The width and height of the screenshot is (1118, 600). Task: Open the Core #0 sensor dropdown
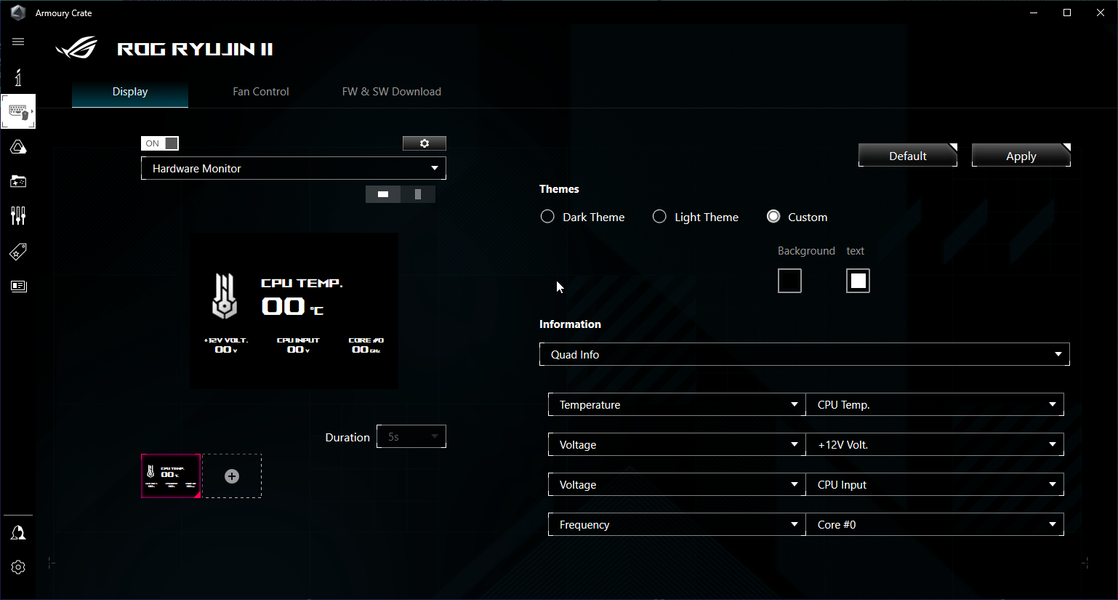click(935, 524)
